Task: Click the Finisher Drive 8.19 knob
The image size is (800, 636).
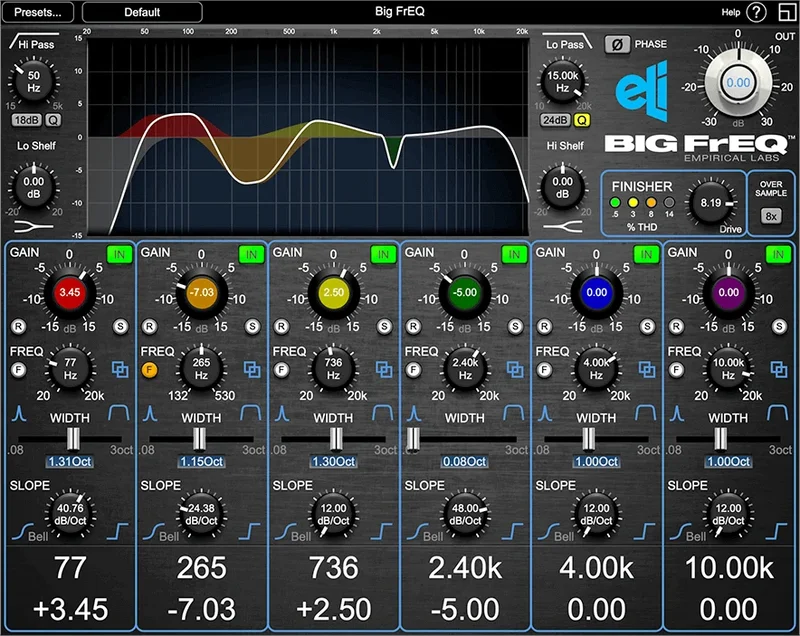Action: click(711, 203)
